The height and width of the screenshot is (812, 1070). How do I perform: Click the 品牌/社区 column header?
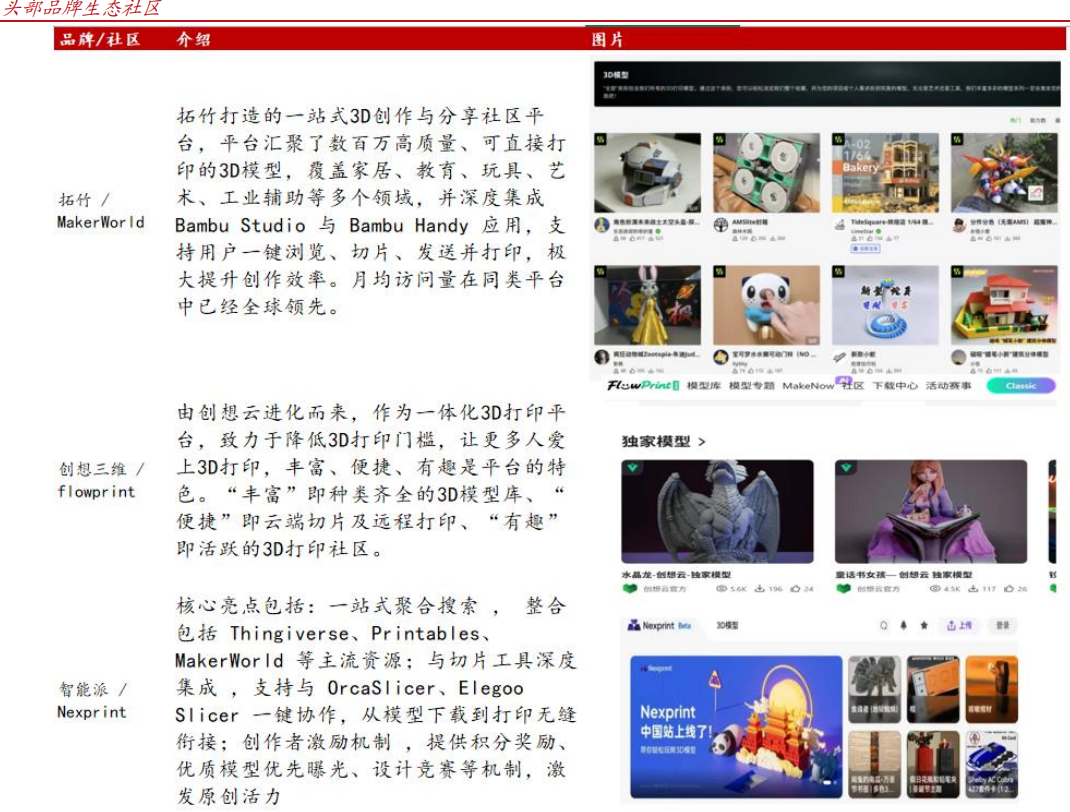coord(100,39)
